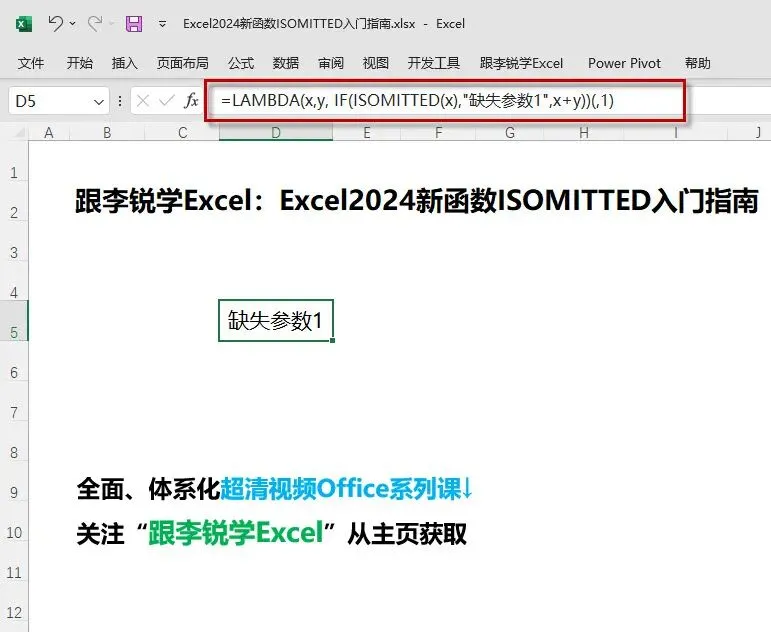Screen dimensions: 771x632
Task: Click the Redo arrow icon
Action: point(94,23)
